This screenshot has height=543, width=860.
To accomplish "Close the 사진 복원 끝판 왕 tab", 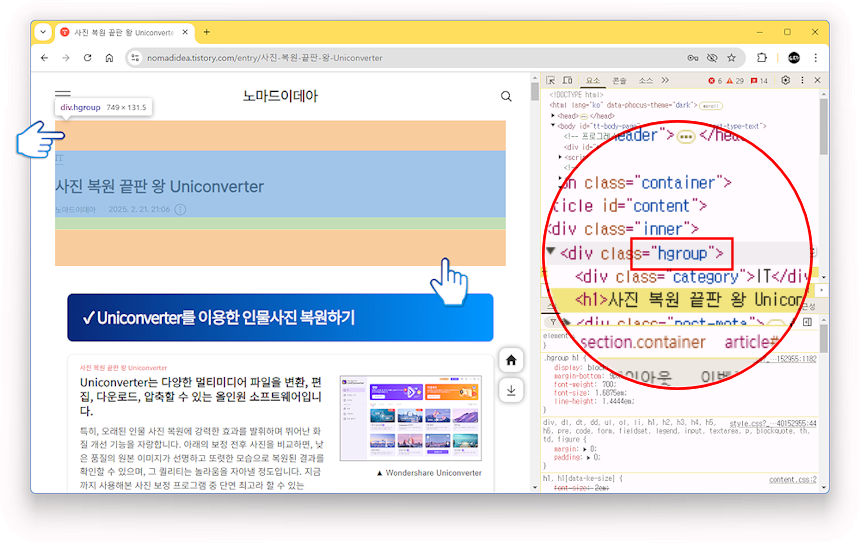I will (x=185, y=32).
